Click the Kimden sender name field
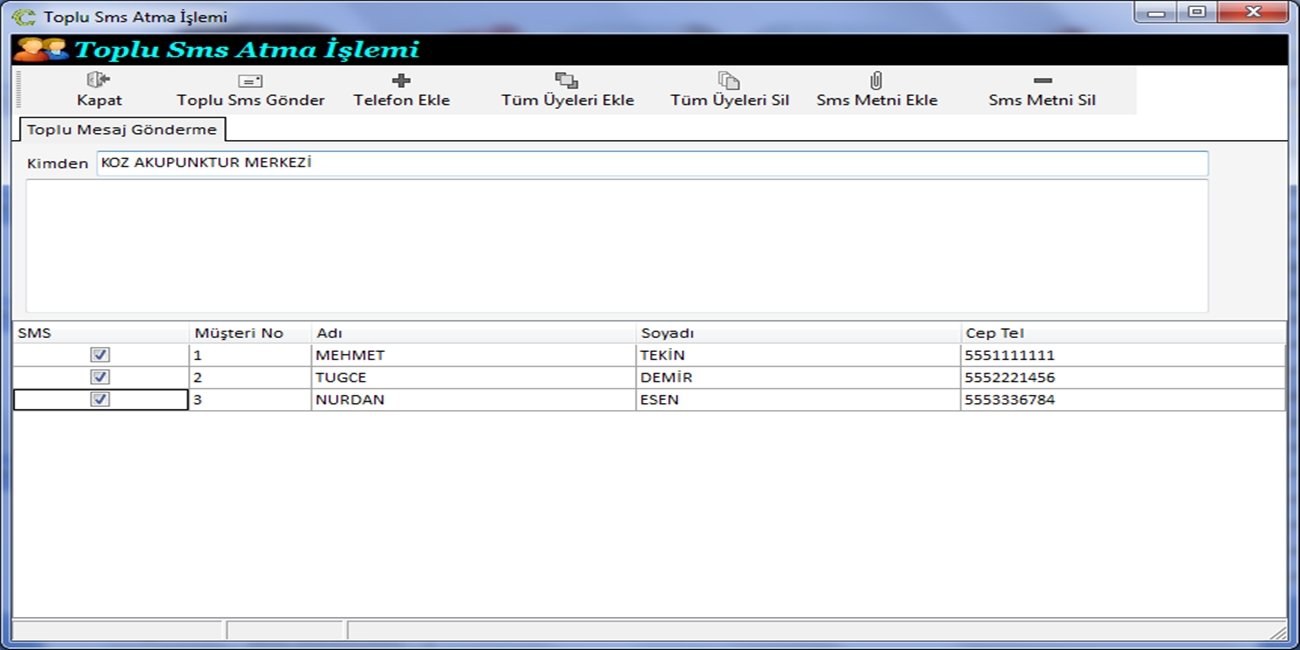 (651, 163)
